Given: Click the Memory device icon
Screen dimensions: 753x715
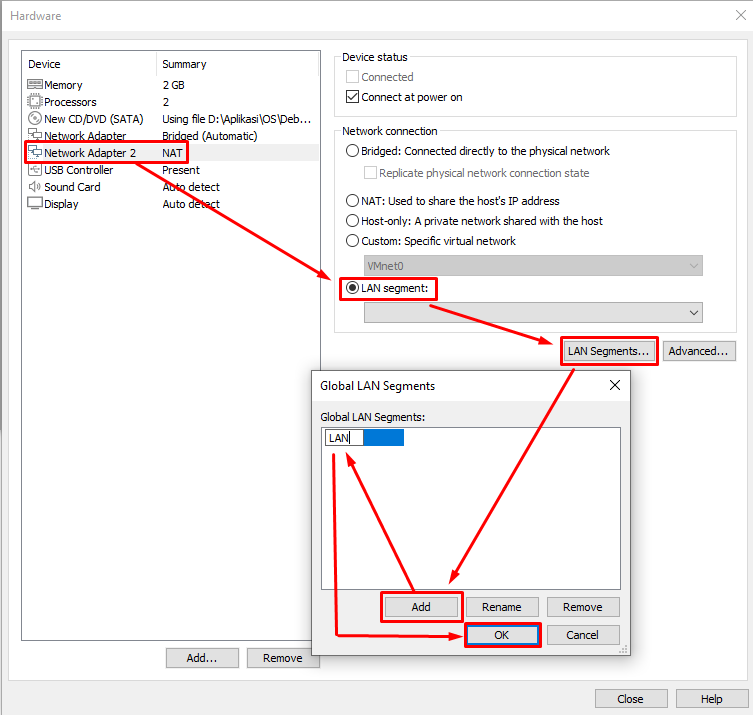Looking at the screenshot, I should pos(35,85).
